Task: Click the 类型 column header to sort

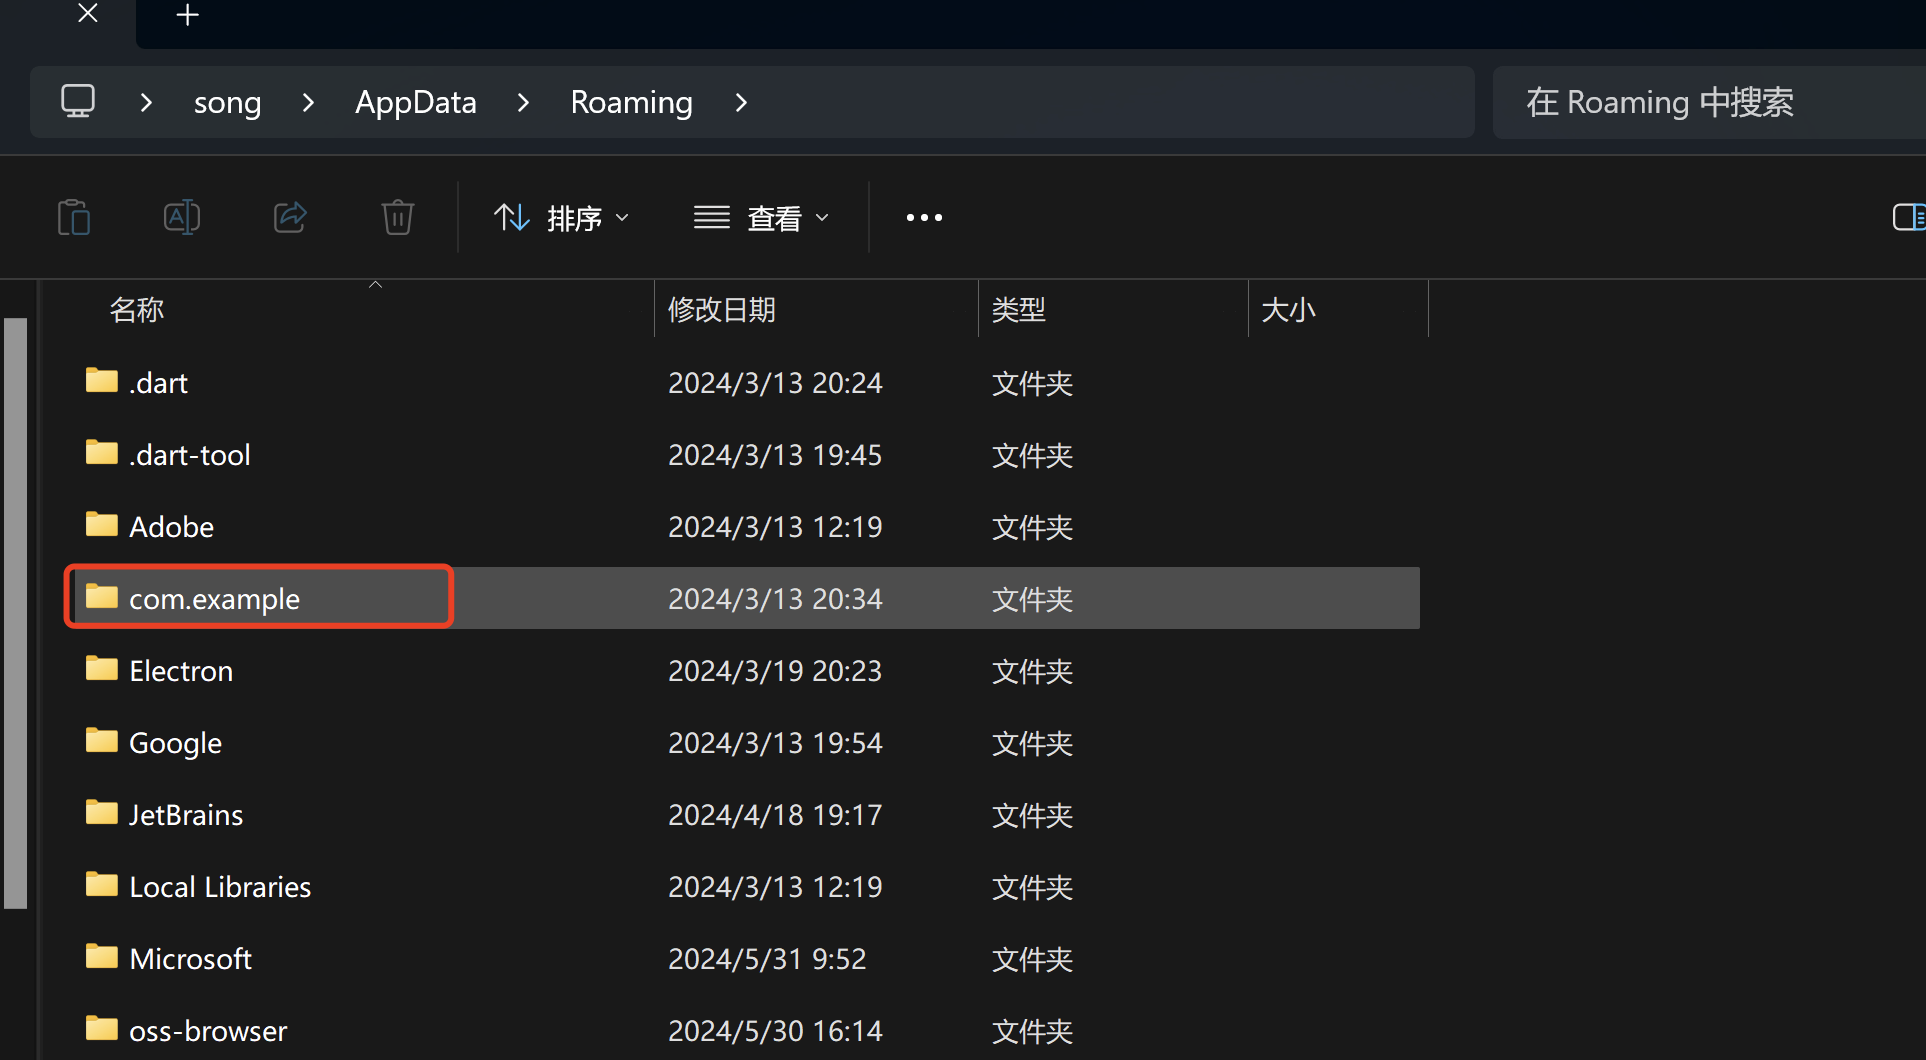Action: pyautogui.click(x=1019, y=309)
